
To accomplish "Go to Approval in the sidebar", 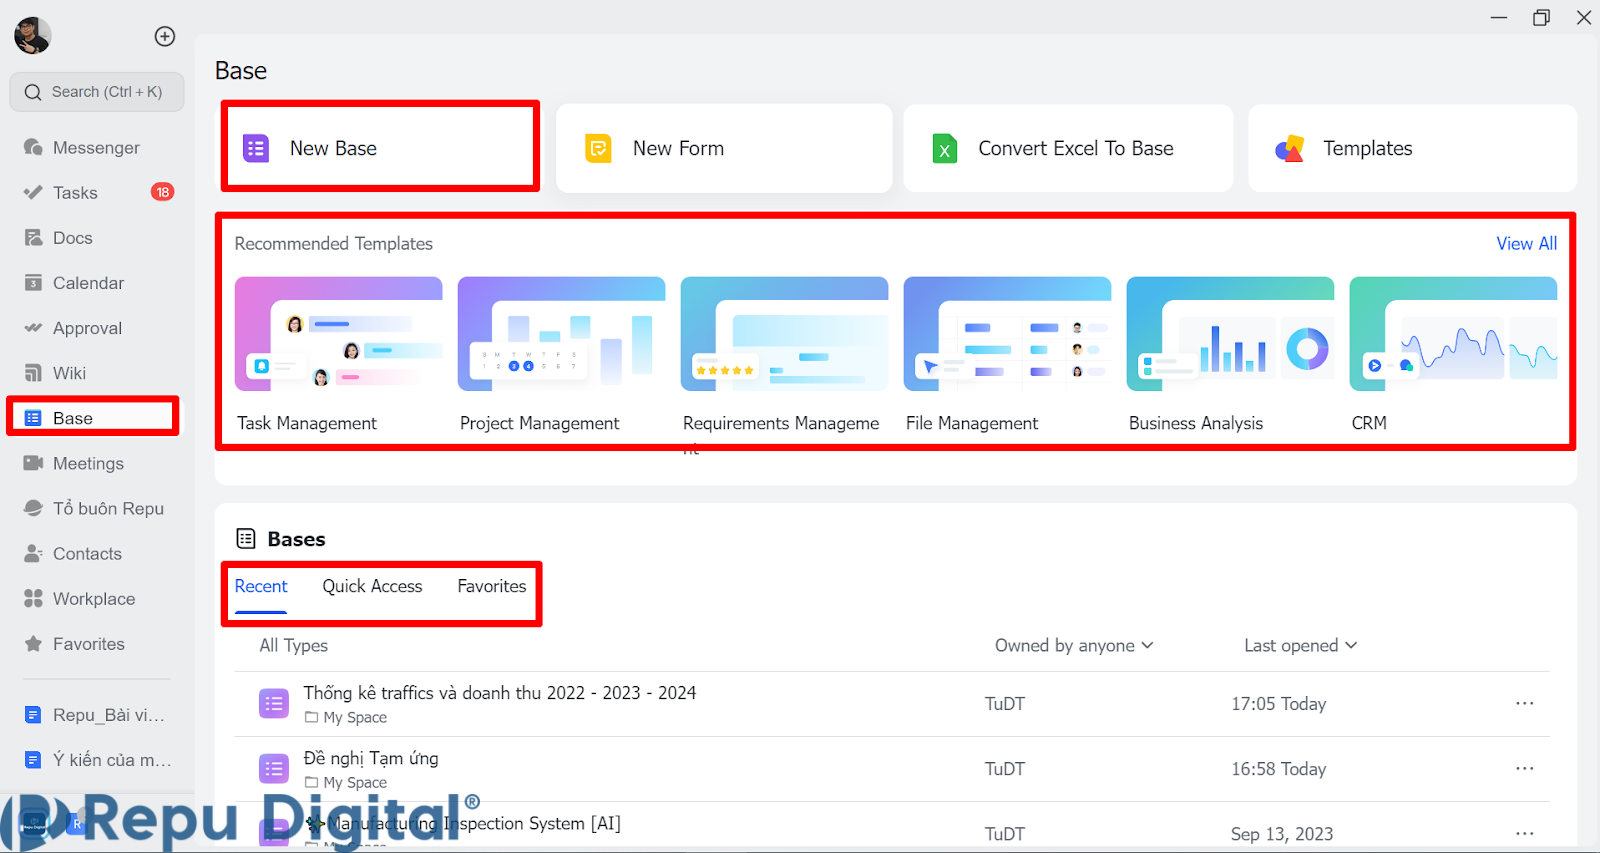I will click(87, 328).
